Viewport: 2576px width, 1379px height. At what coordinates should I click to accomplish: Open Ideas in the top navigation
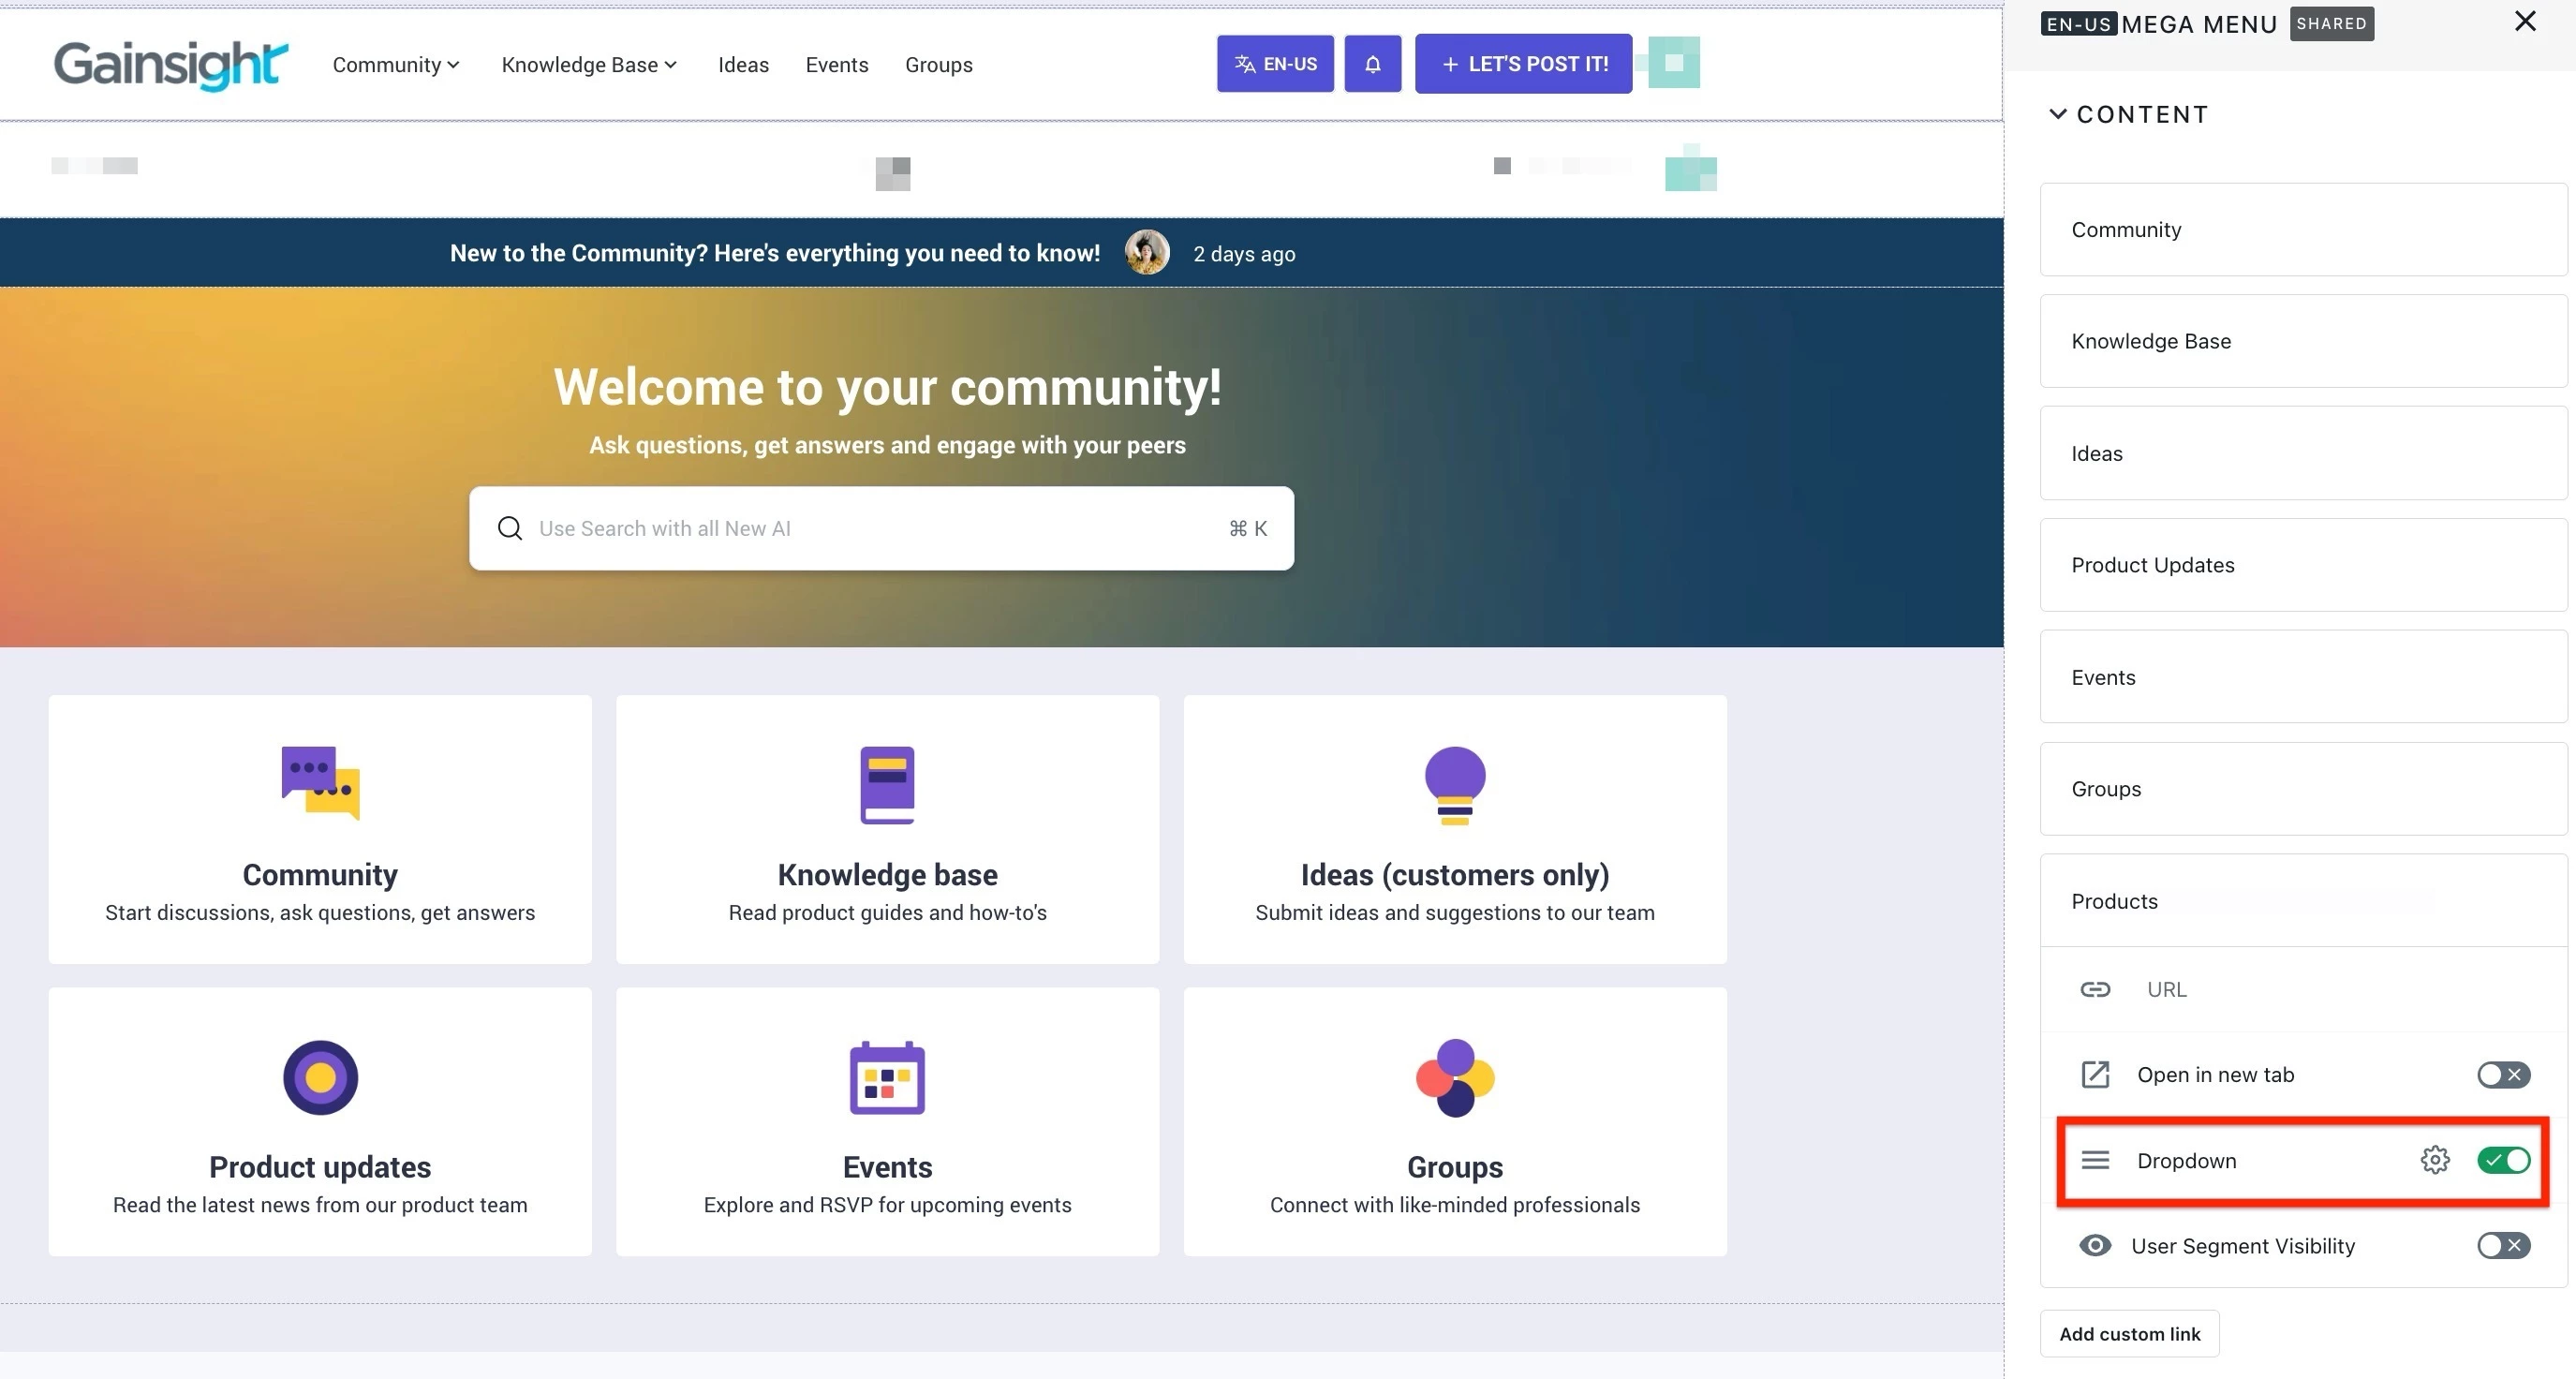tap(743, 65)
